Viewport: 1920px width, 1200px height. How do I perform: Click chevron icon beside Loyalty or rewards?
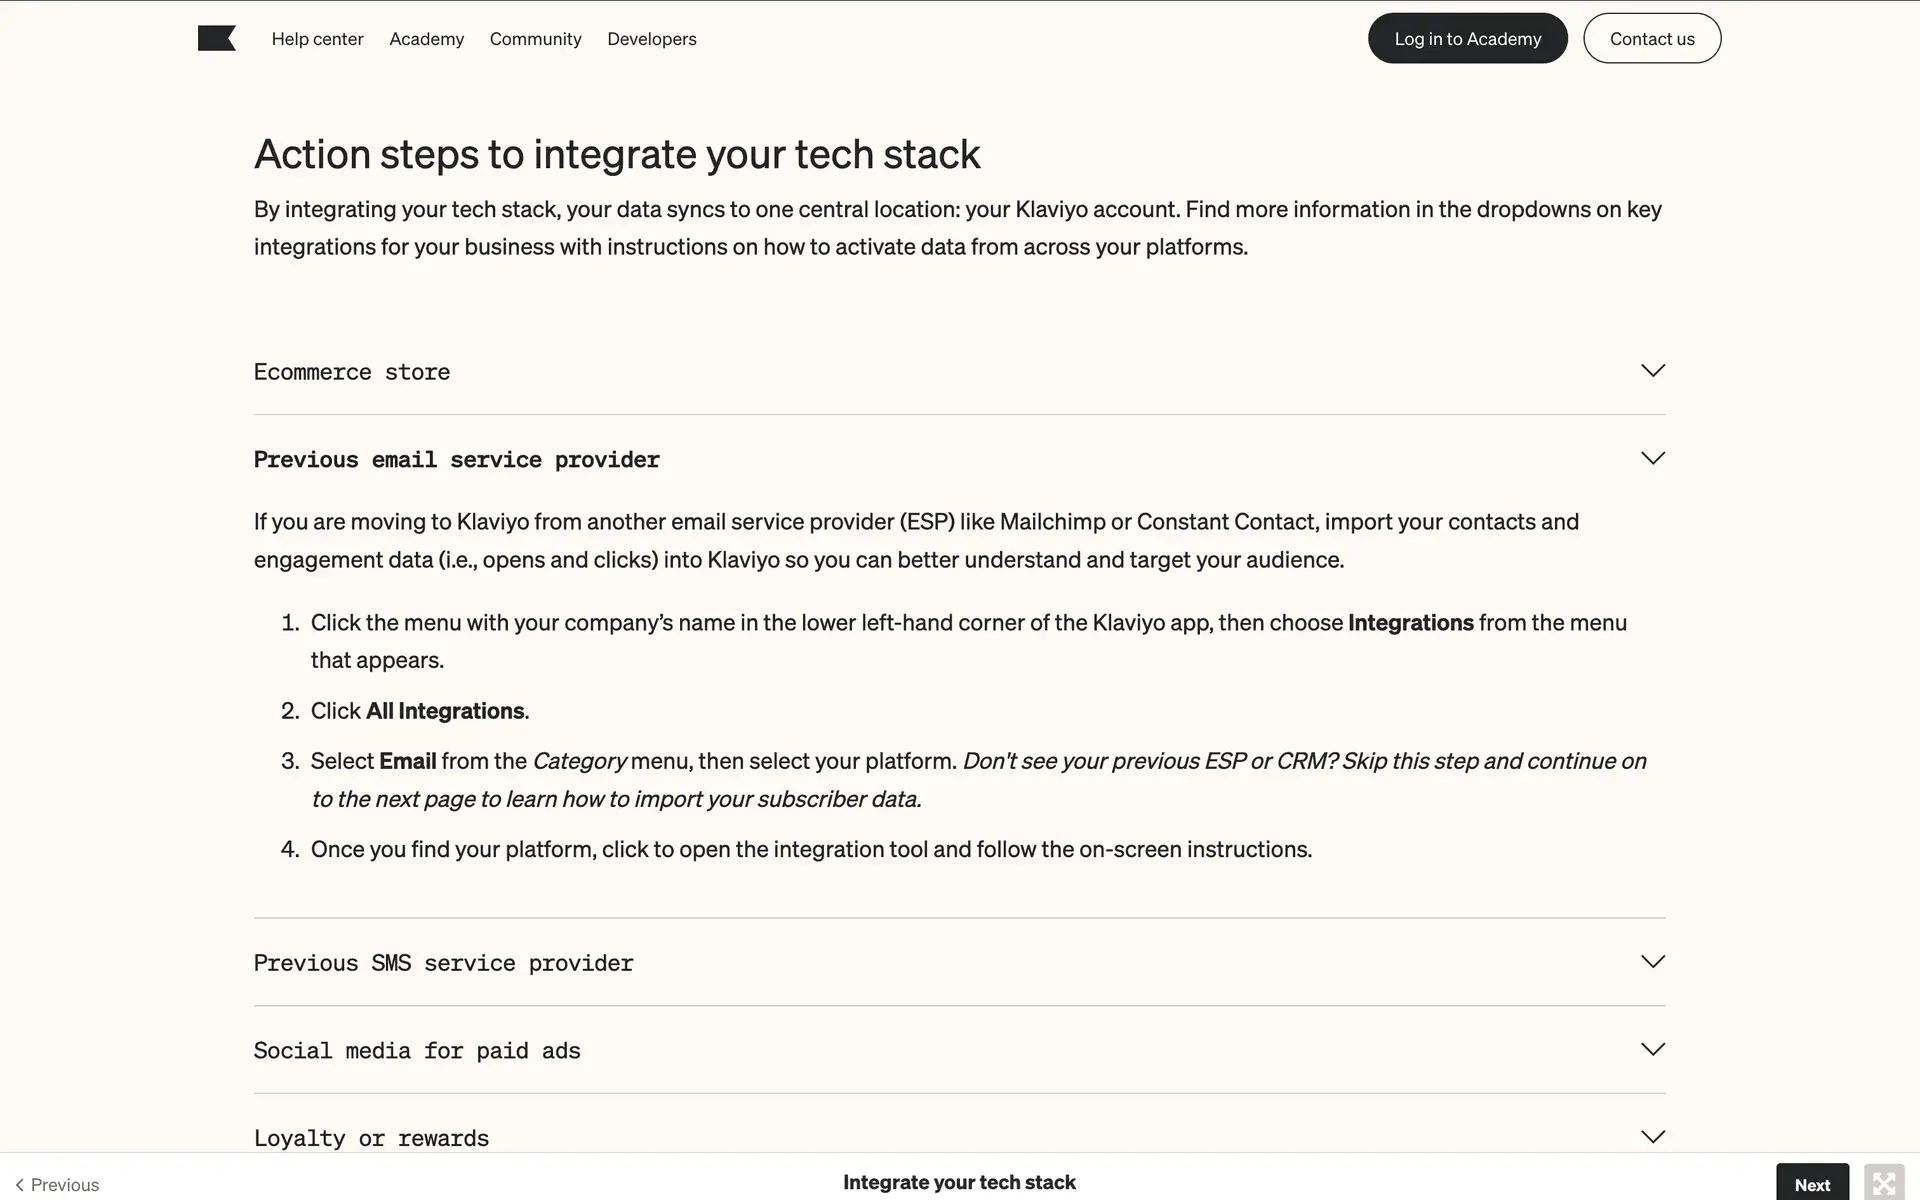click(x=1652, y=1137)
